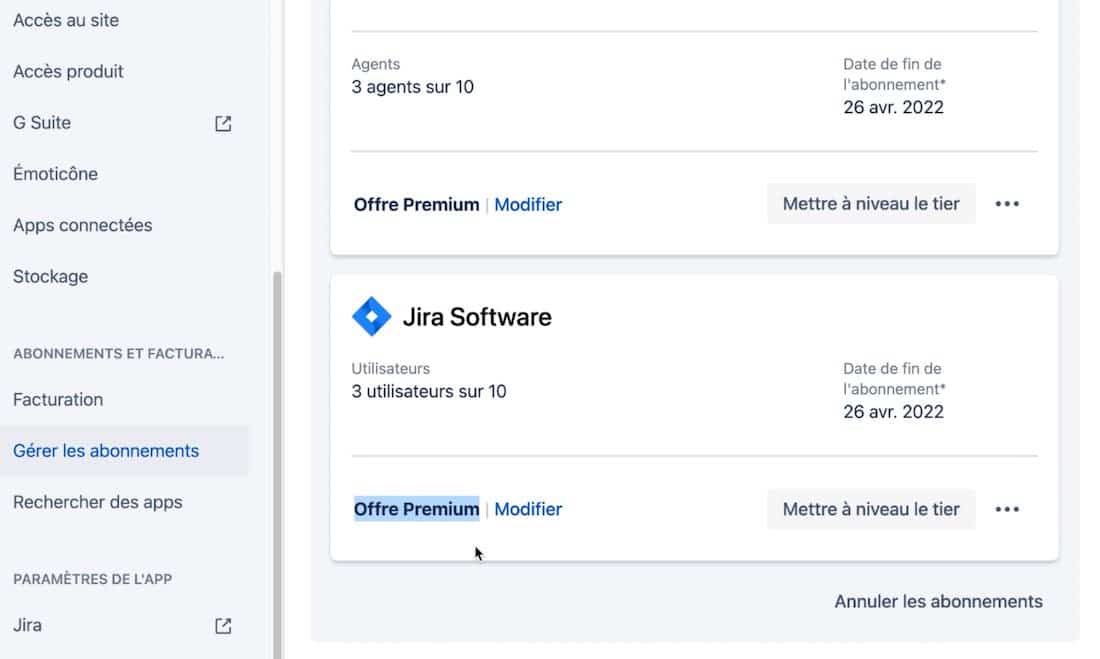The height and width of the screenshot is (659, 1100).
Task: Click Mettre à niveau le tier for agents card
Action: tap(871, 204)
